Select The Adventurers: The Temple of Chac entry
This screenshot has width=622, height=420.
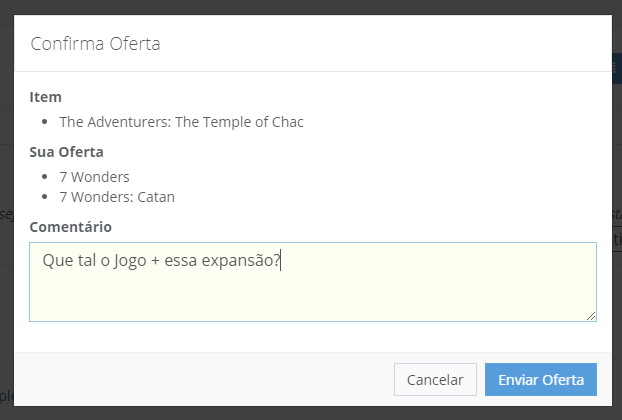[x=181, y=122]
